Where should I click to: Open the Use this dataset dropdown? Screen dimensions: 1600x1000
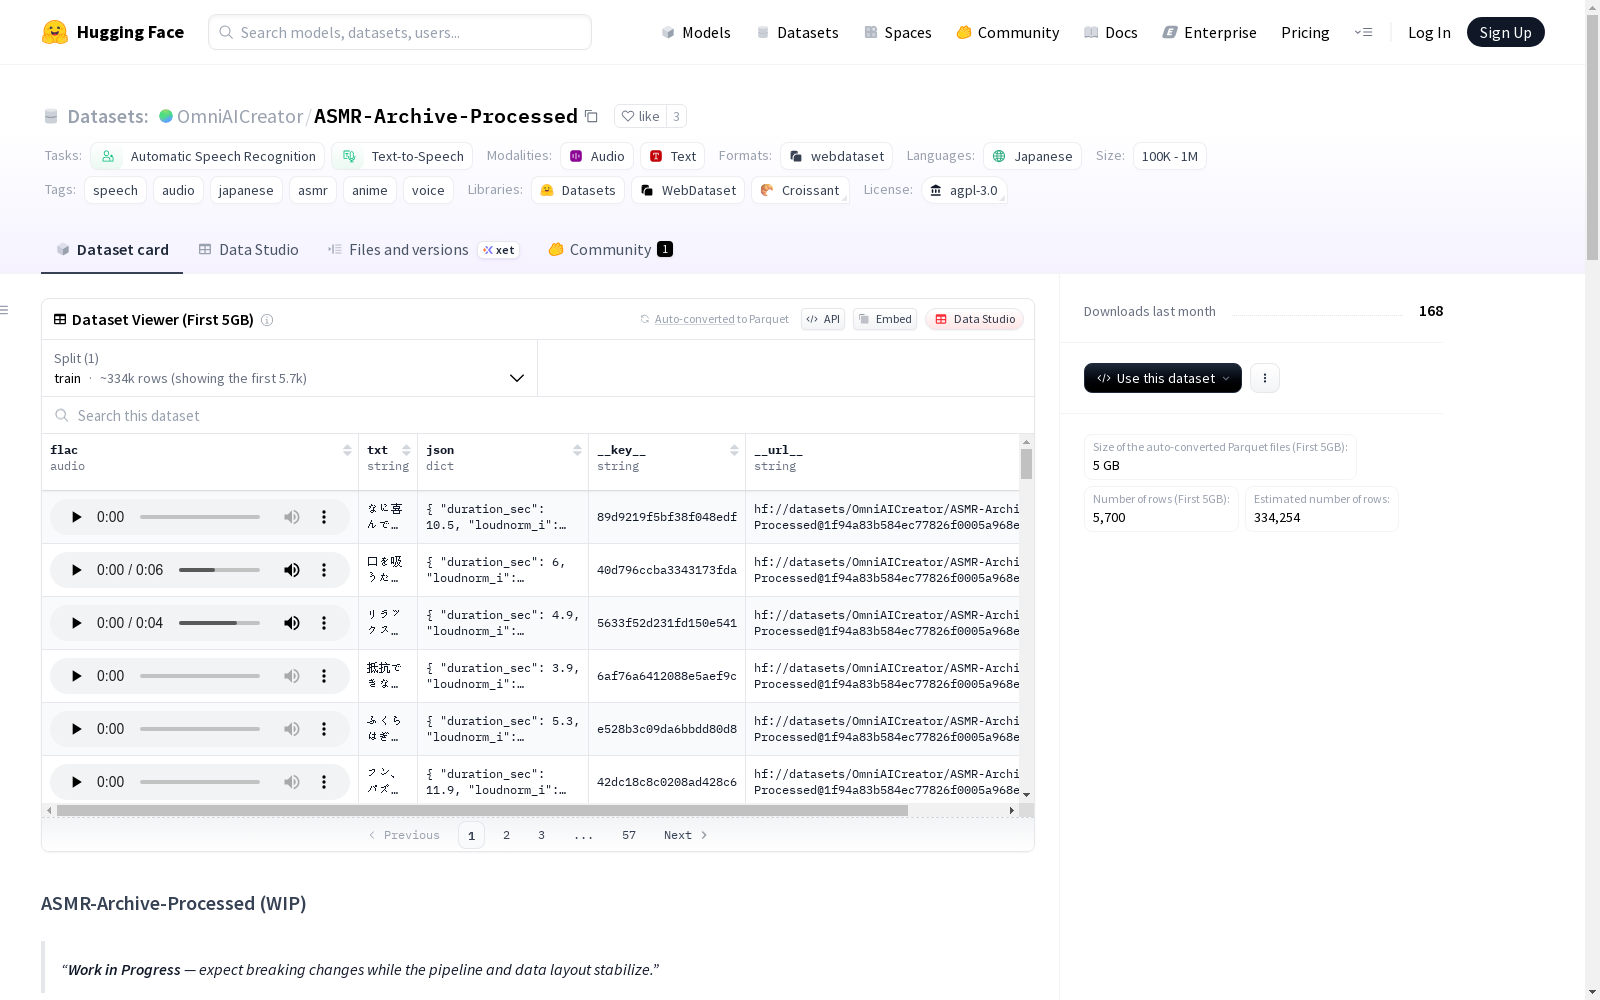[1163, 378]
